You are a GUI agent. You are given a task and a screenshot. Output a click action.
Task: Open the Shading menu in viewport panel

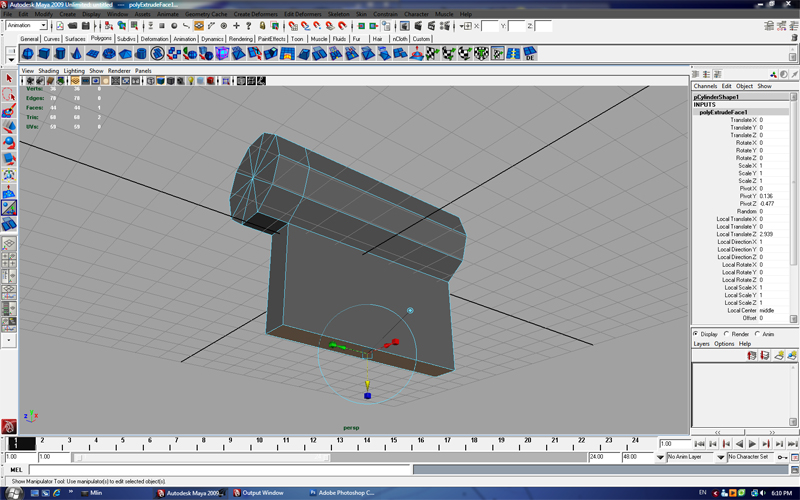coord(49,71)
